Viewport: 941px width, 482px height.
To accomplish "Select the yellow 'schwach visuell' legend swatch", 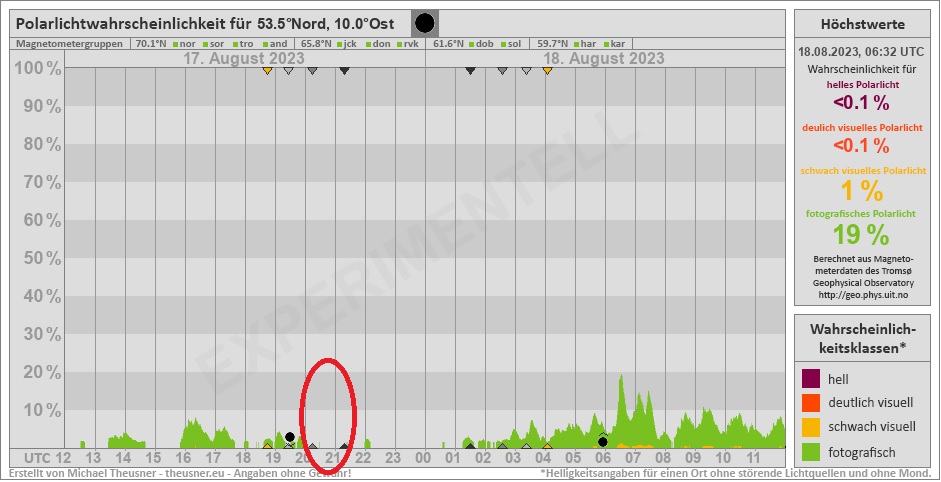I will coord(811,427).
